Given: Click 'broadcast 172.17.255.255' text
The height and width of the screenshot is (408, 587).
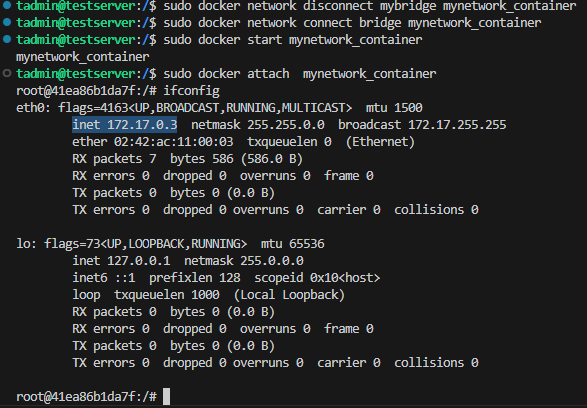Looking at the screenshot, I should coord(422,125).
